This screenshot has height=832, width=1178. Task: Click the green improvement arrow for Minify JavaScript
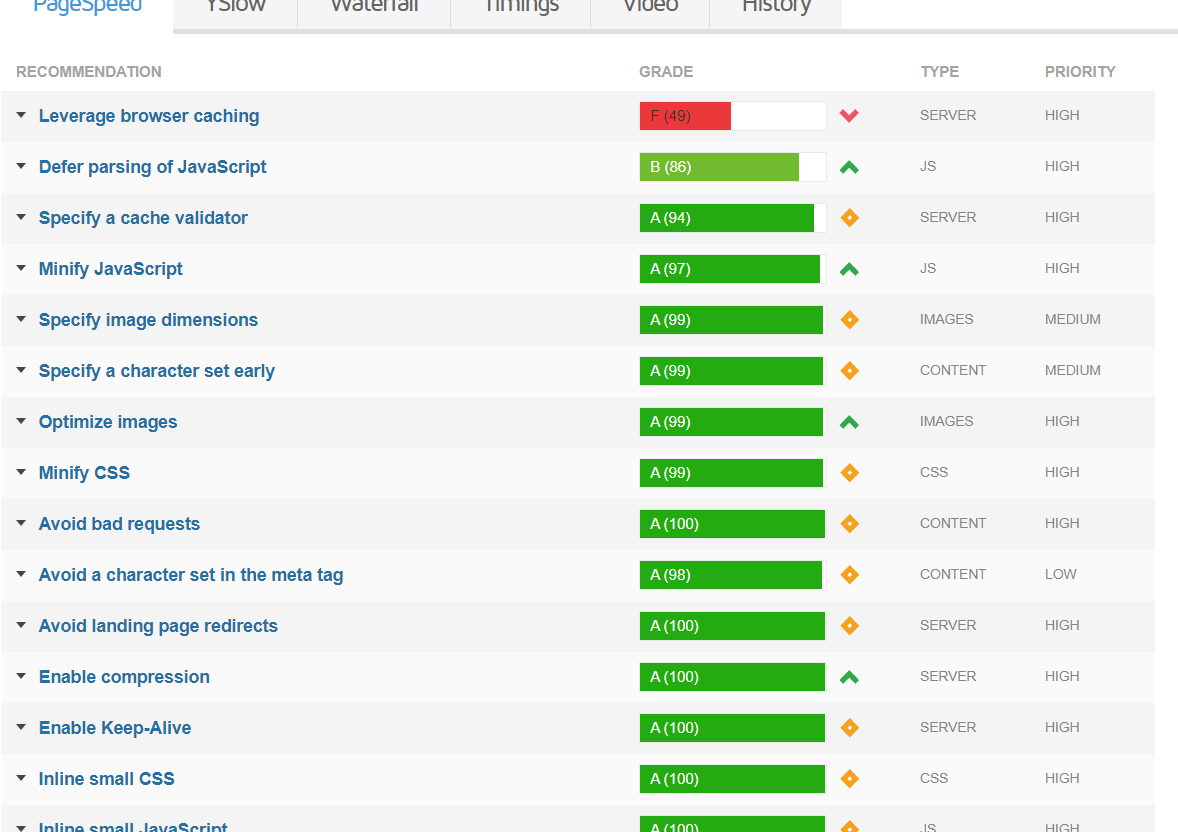point(849,268)
